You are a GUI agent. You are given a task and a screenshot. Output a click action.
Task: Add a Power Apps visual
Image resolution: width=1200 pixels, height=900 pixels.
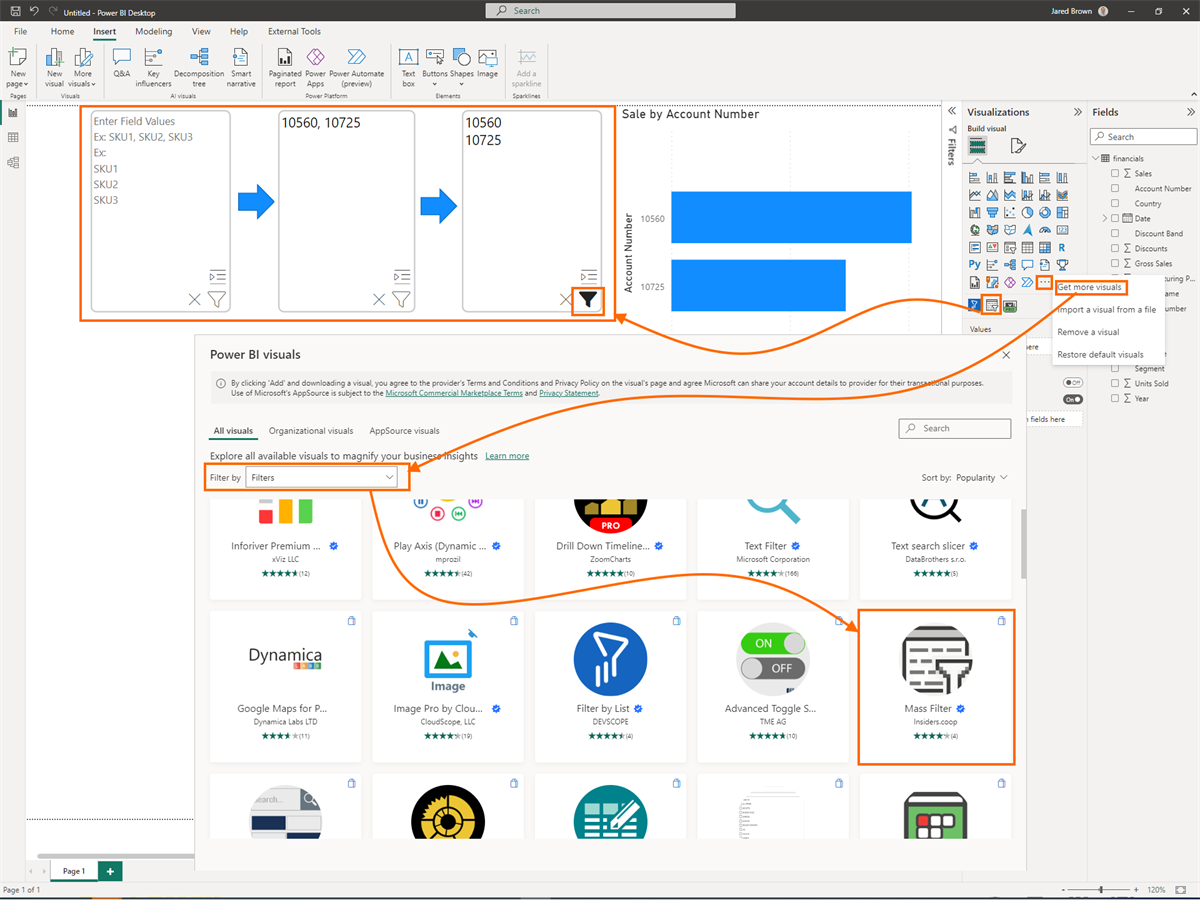pos(315,67)
